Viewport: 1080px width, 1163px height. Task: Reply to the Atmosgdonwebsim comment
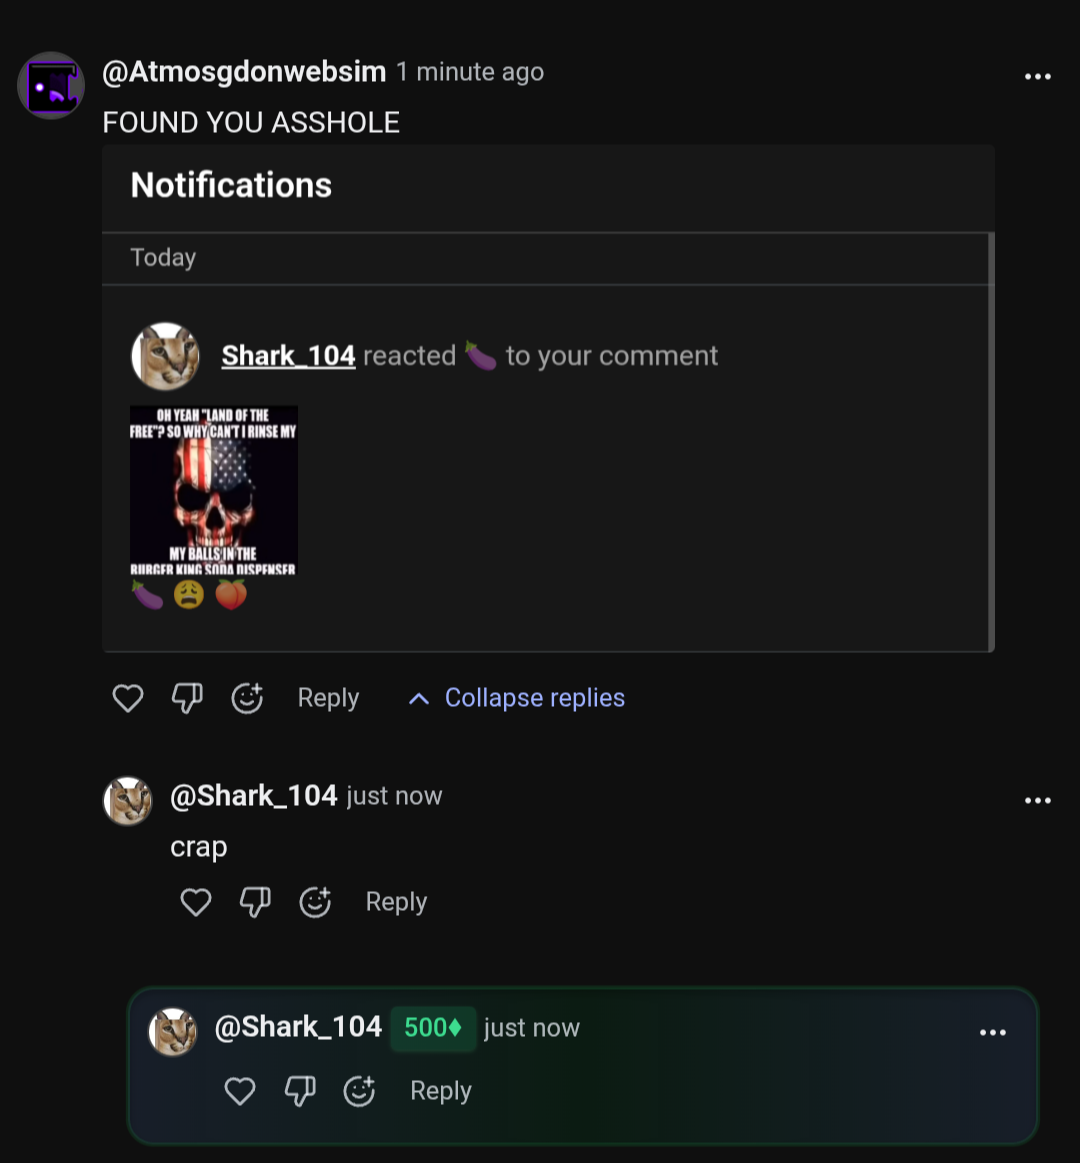click(328, 698)
